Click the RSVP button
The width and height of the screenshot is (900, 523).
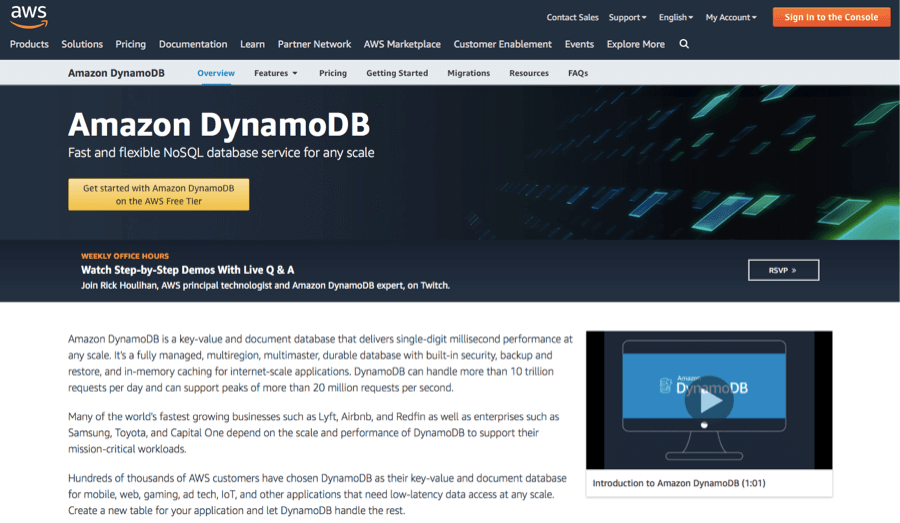tap(783, 270)
